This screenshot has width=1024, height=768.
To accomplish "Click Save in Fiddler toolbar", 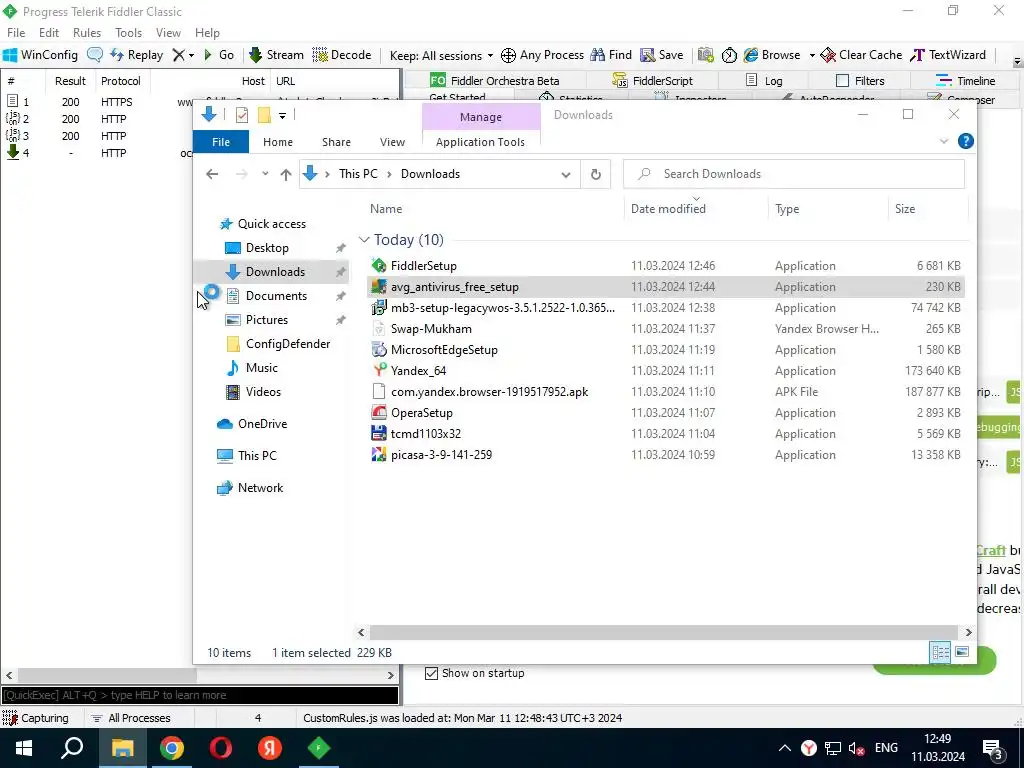I will pyautogui.click(x=662, y=55).
